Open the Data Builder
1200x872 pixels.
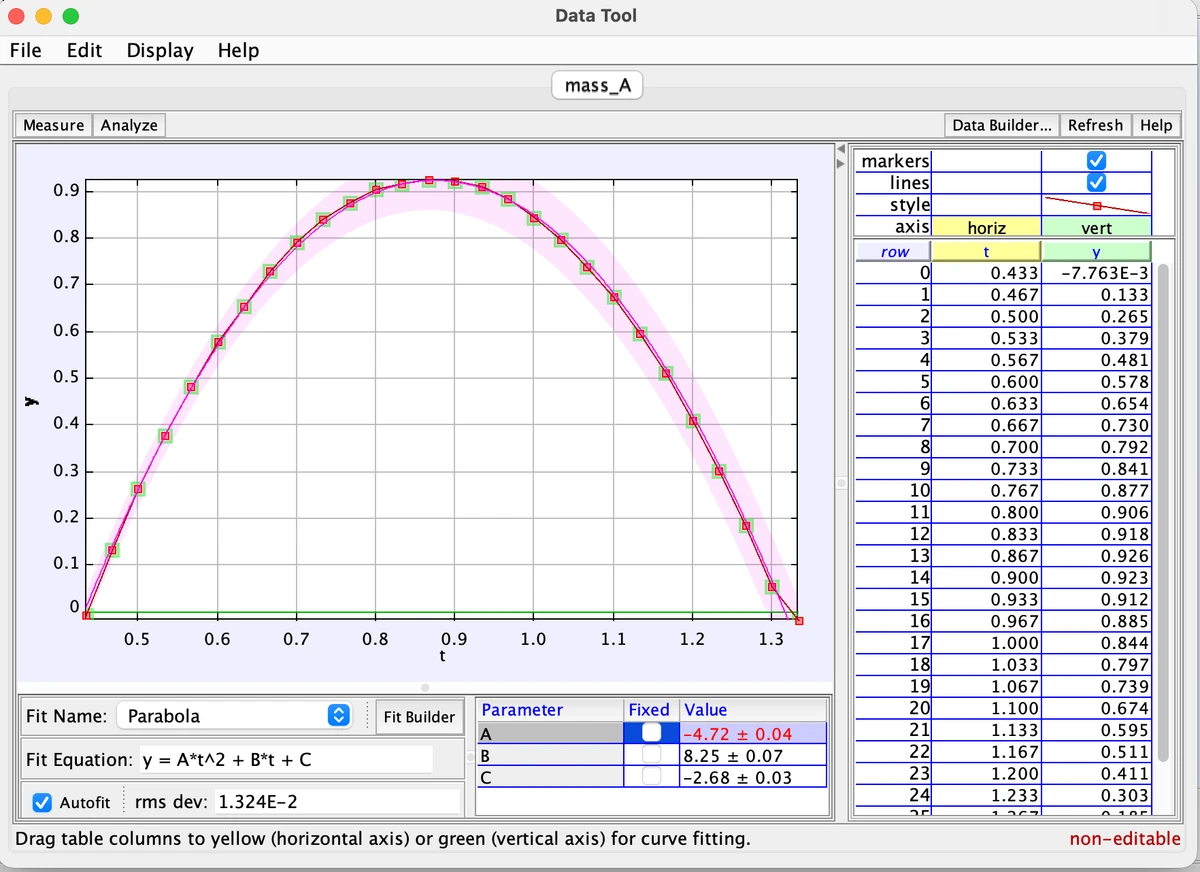tap(1001, 125)
